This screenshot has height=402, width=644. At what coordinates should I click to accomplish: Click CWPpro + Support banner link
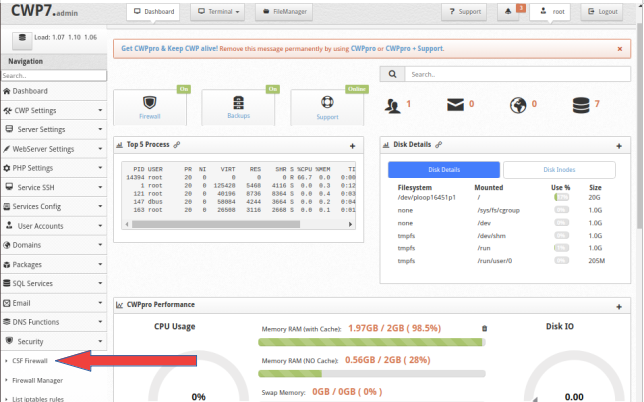point(414,48)
